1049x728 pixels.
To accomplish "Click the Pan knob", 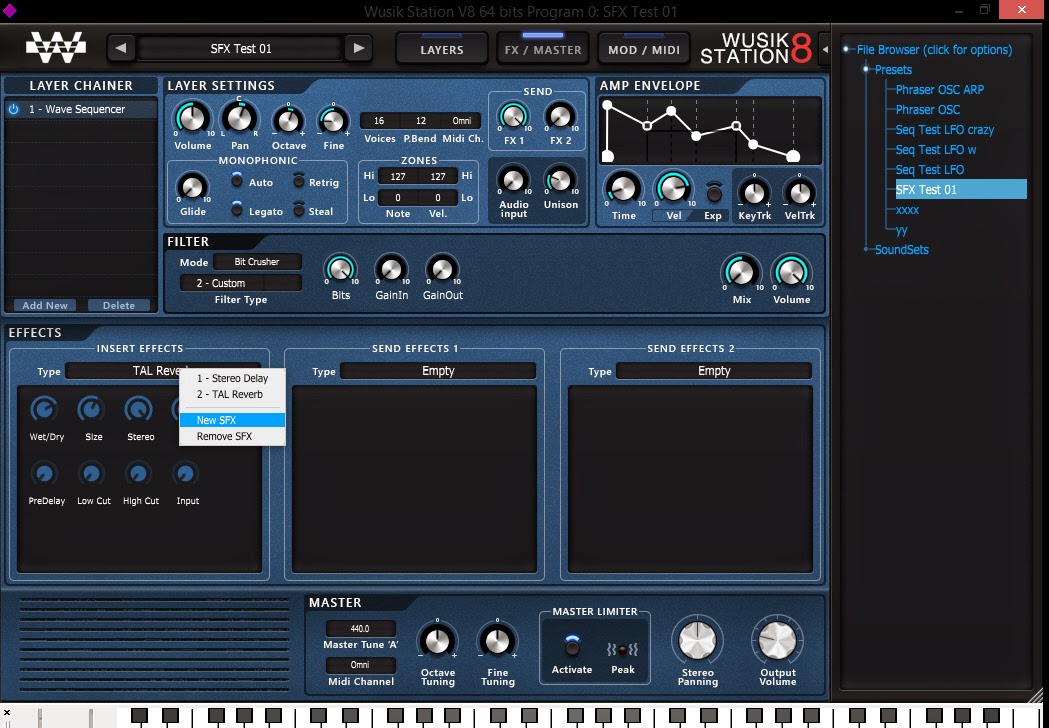I will [x=240, y=119].
